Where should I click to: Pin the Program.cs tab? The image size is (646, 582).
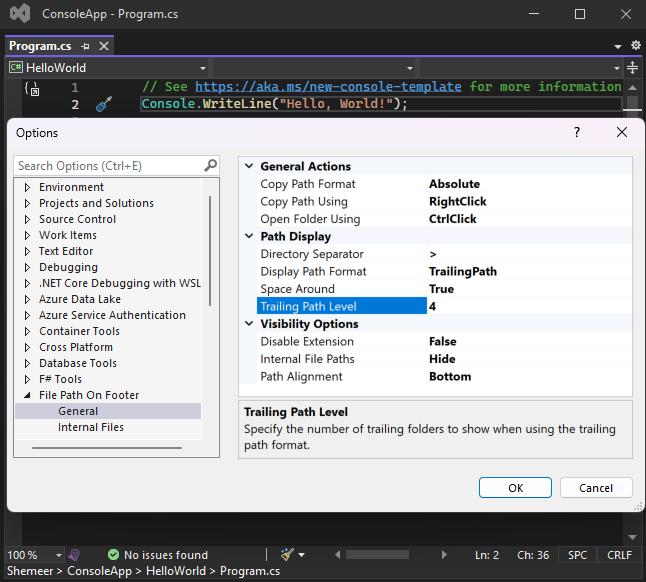click(x=85, y=47)
